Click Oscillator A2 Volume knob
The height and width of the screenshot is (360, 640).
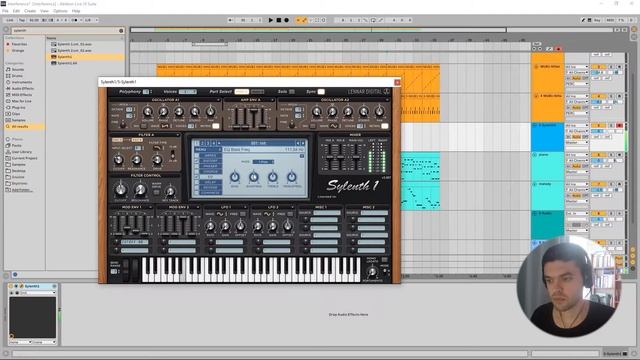[317, 111]
